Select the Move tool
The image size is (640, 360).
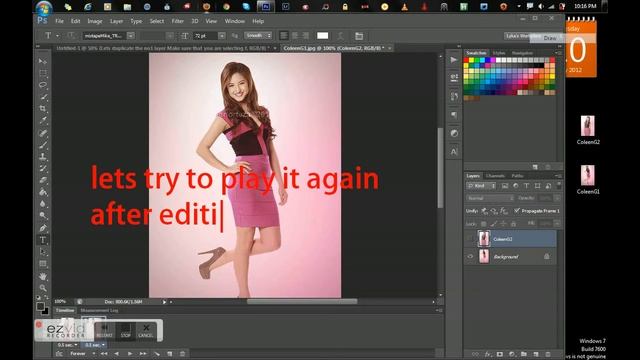point(42,61)
